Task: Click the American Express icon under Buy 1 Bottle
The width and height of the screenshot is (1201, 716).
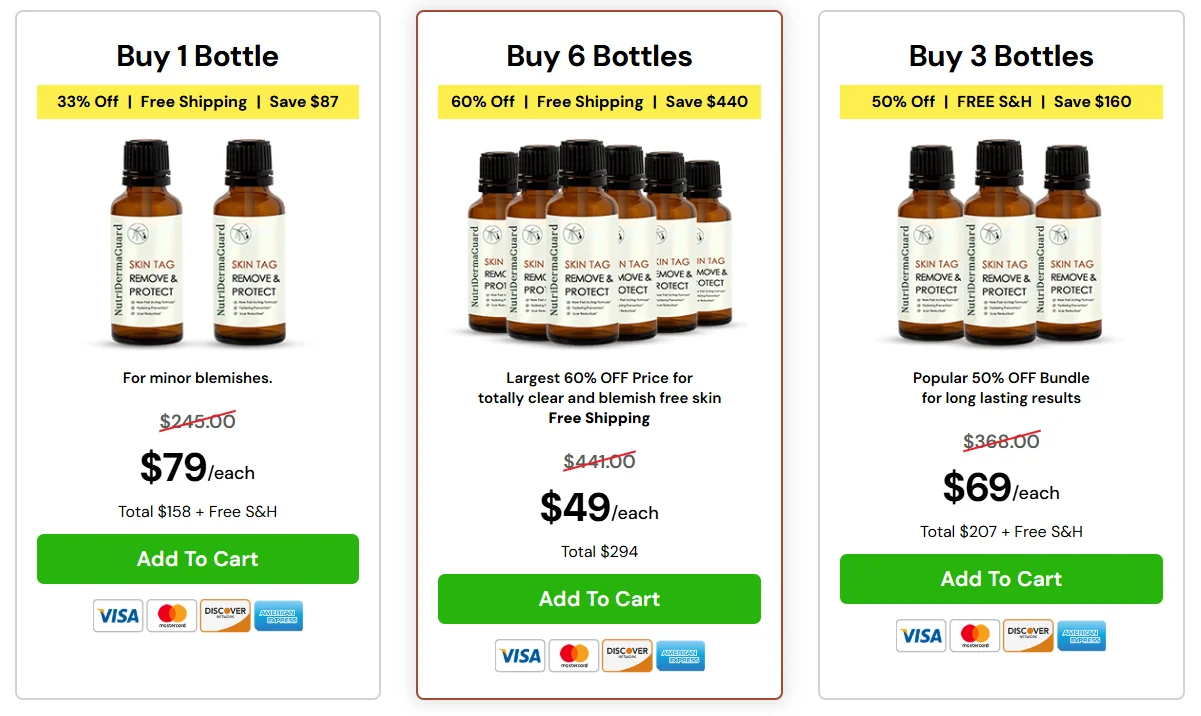Action: [278, 617]
